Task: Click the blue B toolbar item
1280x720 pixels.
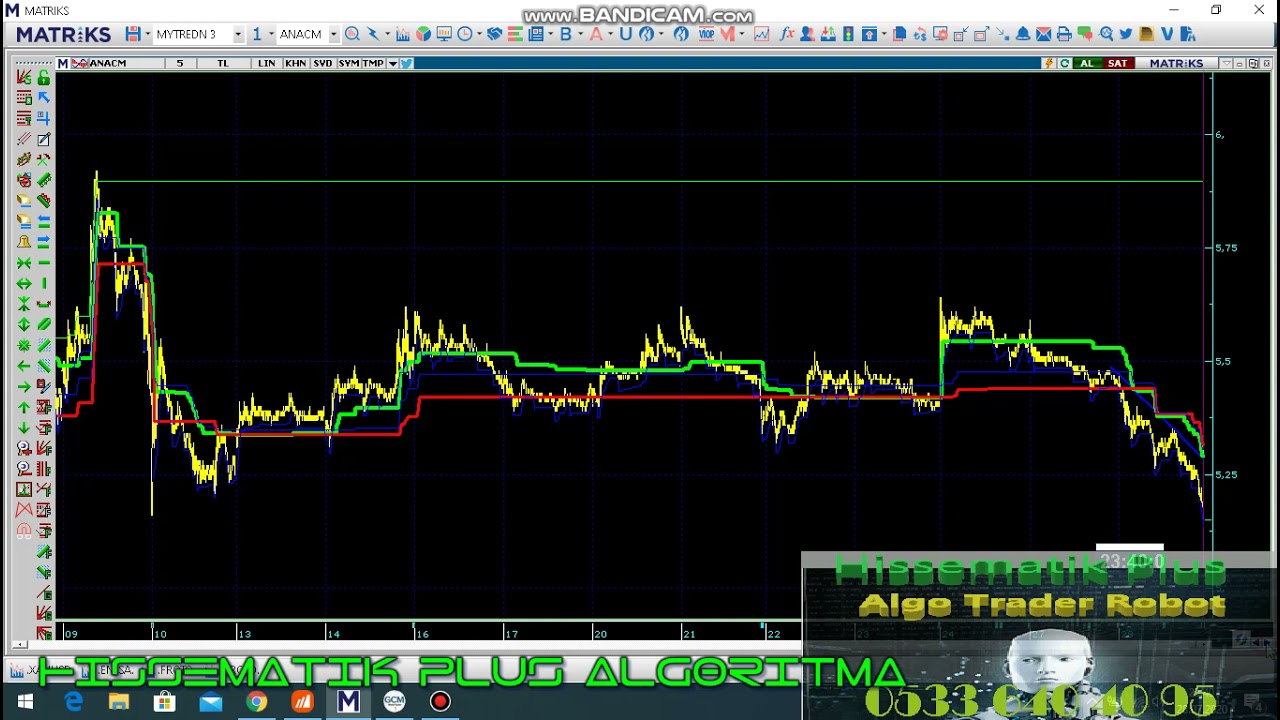Action: click(x=566, y=34)
